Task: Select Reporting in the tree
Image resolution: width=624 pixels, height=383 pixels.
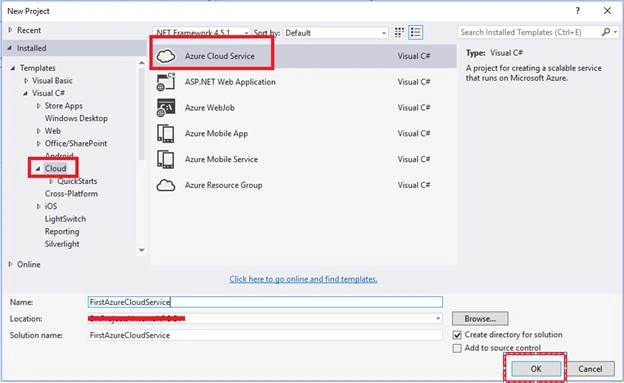Action: 62,232
